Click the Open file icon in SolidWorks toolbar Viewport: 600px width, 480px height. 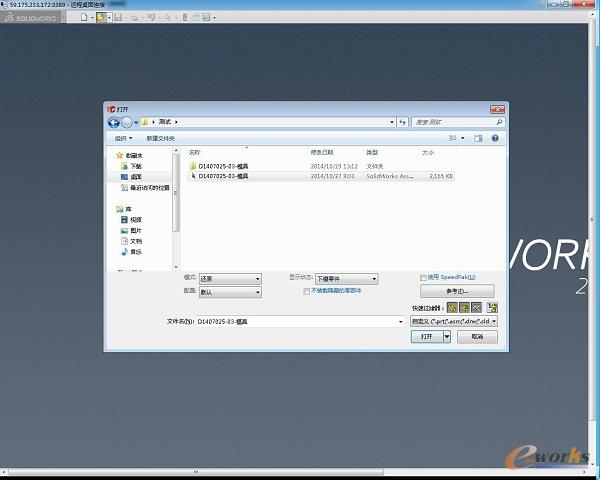point(102,18)
